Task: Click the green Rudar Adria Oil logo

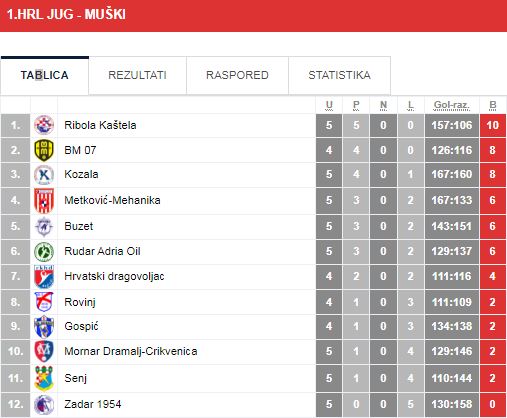Action: (44, 252)
